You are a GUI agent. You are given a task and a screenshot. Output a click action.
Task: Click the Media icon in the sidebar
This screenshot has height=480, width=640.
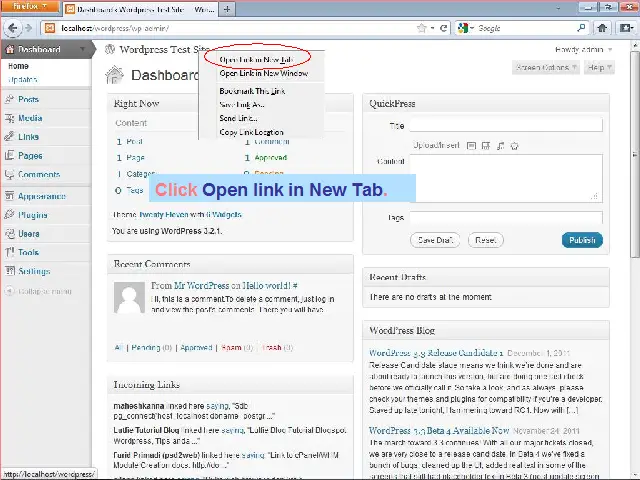click(x=9, y=118)
